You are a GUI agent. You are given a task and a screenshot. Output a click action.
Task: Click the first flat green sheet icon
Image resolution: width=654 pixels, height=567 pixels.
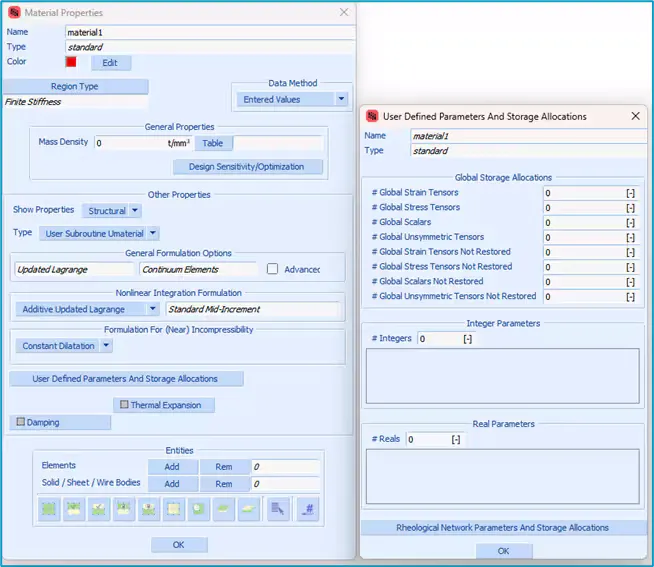click(x=224, y=509)
